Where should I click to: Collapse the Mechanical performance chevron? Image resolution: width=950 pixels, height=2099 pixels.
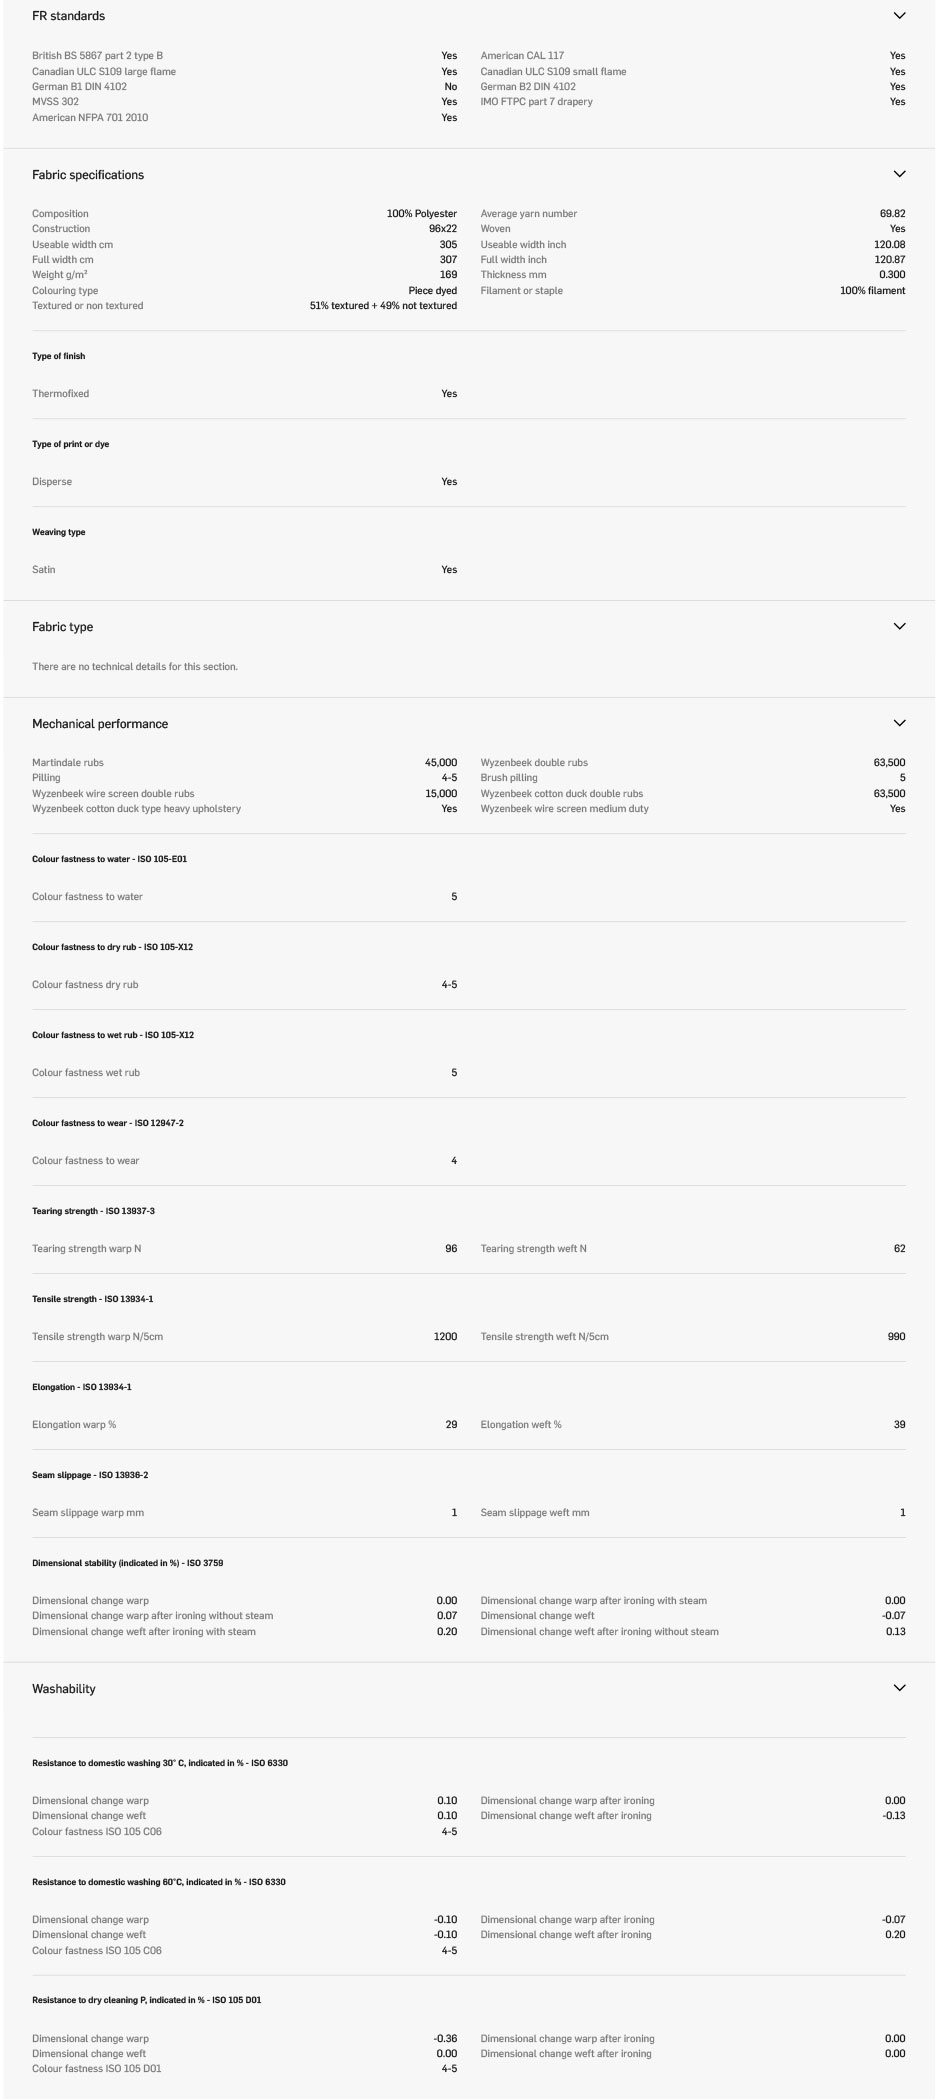pyautogui.click(x=899, y=723)
